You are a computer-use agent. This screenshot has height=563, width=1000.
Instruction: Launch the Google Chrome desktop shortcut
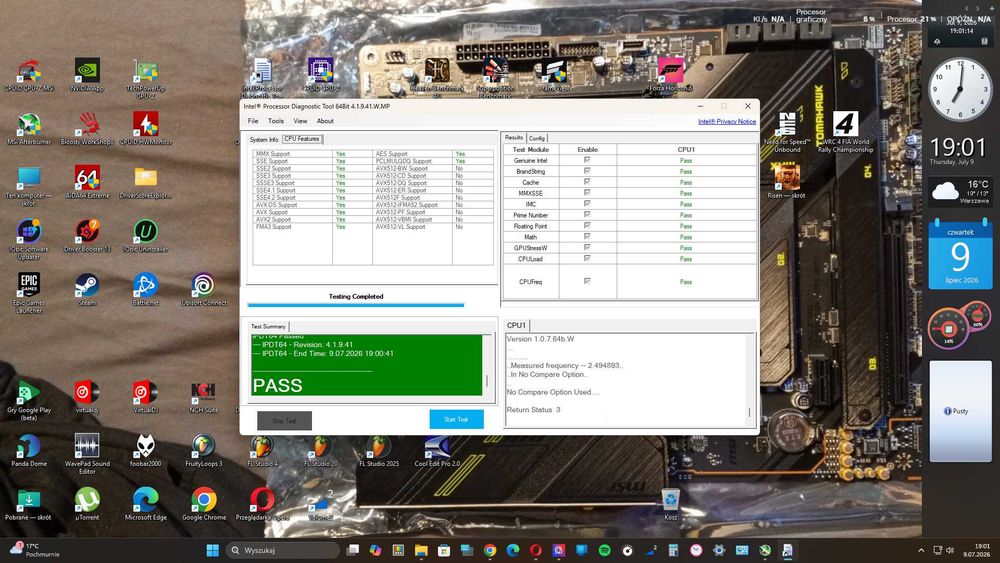[x=204, y=504]
